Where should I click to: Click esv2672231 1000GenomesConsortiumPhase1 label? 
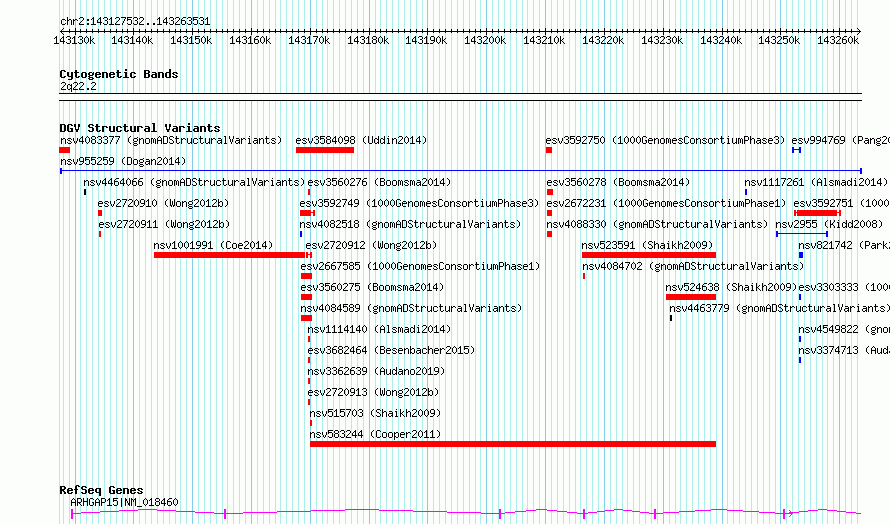[x=666, y=203]
